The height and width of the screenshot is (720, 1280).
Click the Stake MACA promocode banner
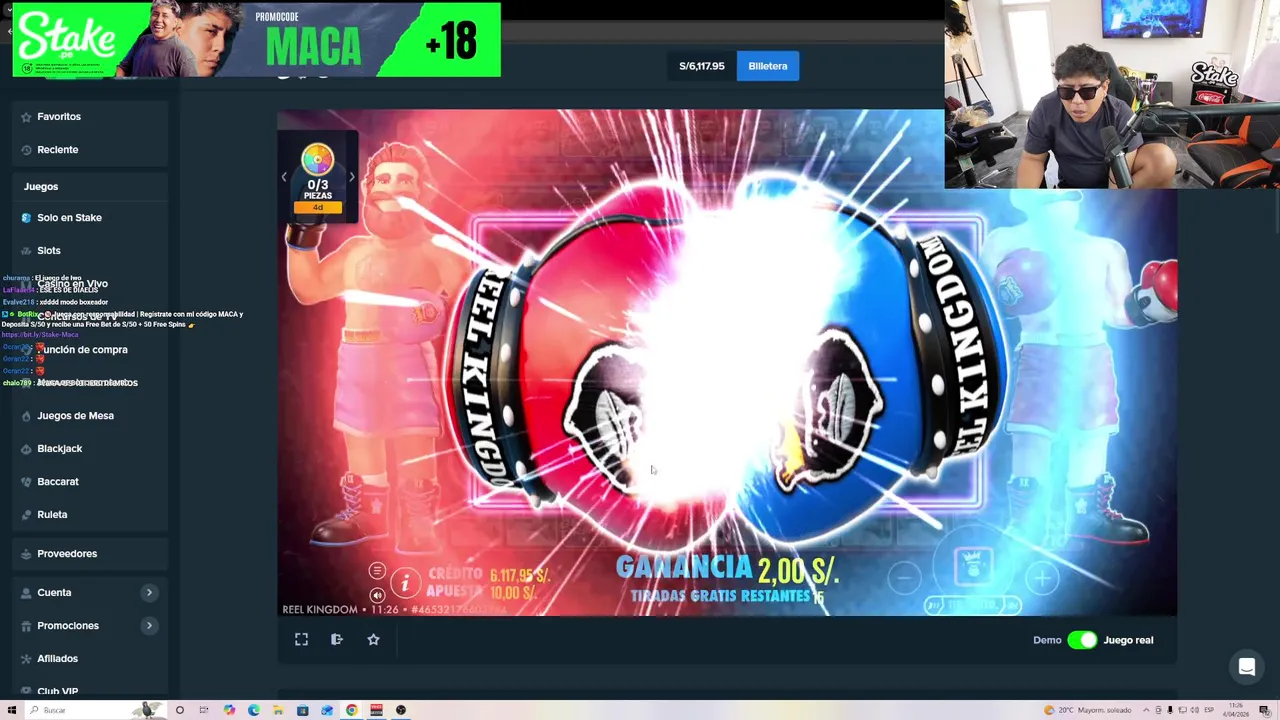point(256,40)
